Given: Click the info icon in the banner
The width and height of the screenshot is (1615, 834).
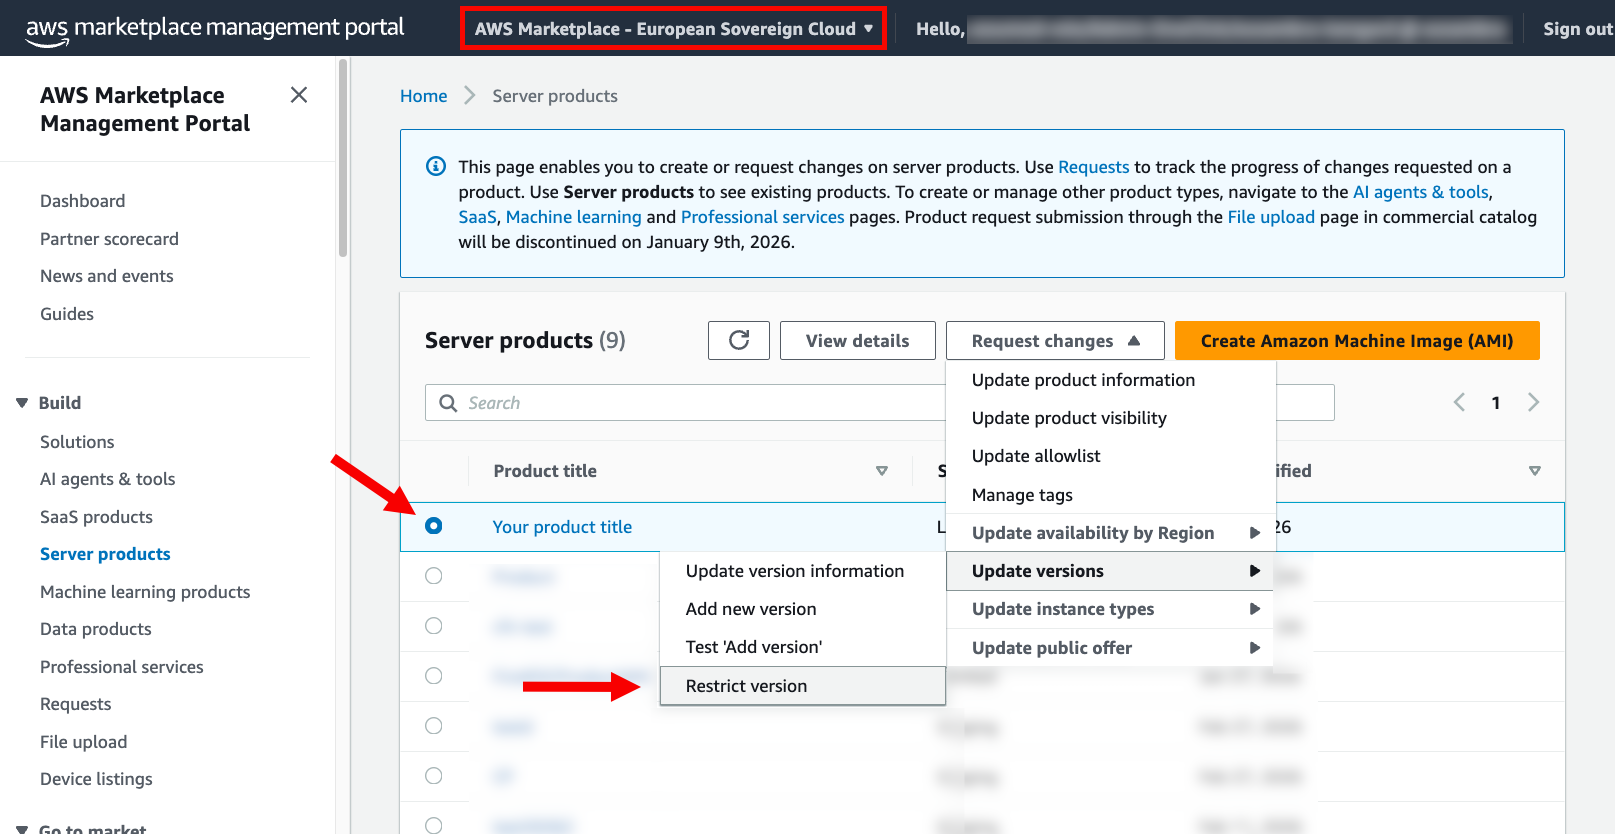Looking at the screenshot, I should (436, 166).
